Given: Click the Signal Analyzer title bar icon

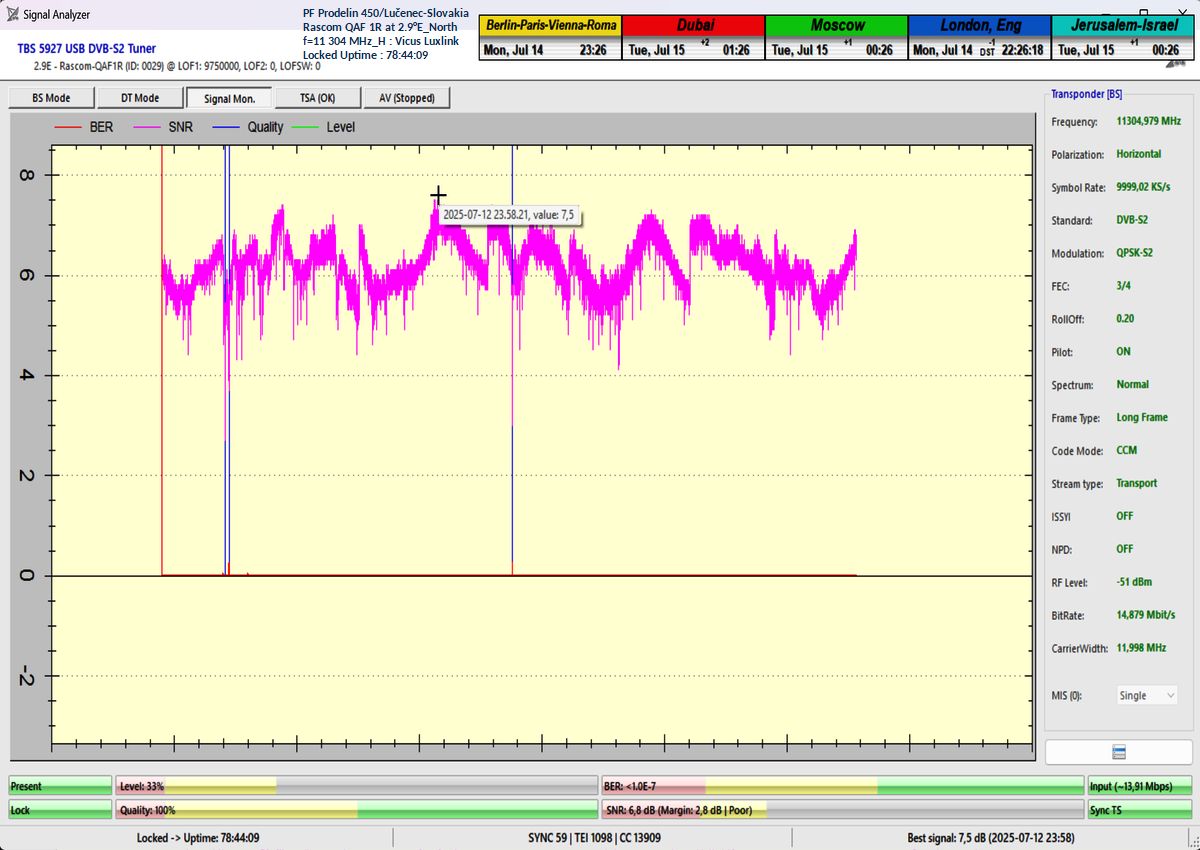Looking at the screenshot, I should (13, 15).
